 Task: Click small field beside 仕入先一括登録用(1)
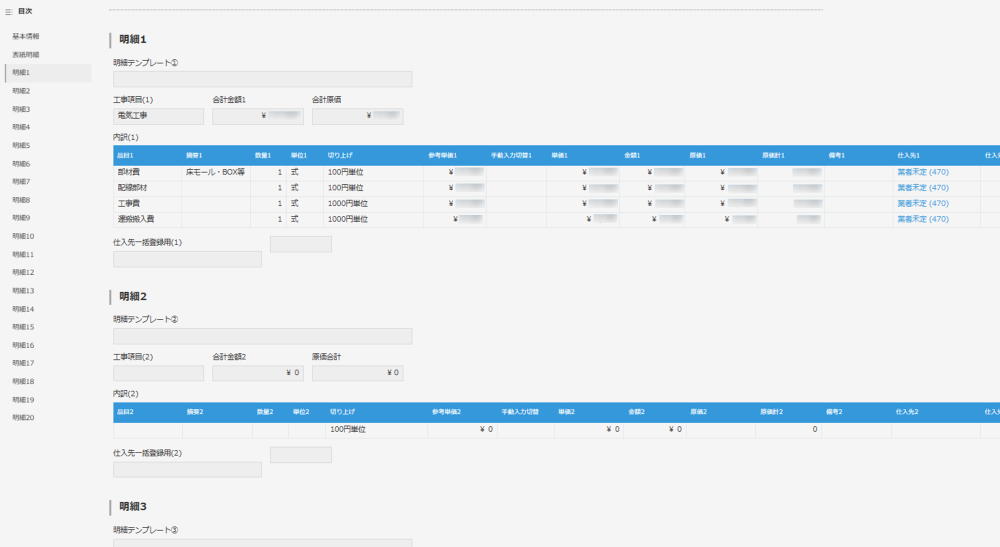click(x=301, y=244)
